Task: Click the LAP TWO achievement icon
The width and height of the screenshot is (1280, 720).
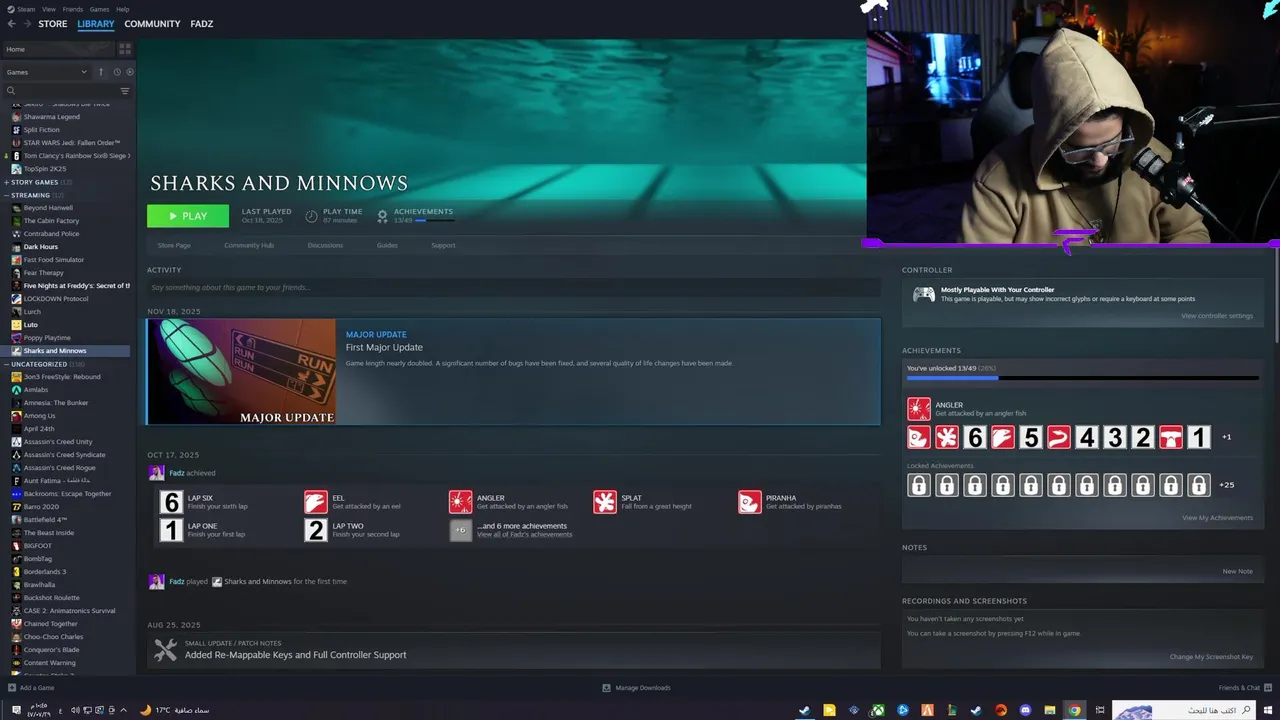Action: pos(316,530)
